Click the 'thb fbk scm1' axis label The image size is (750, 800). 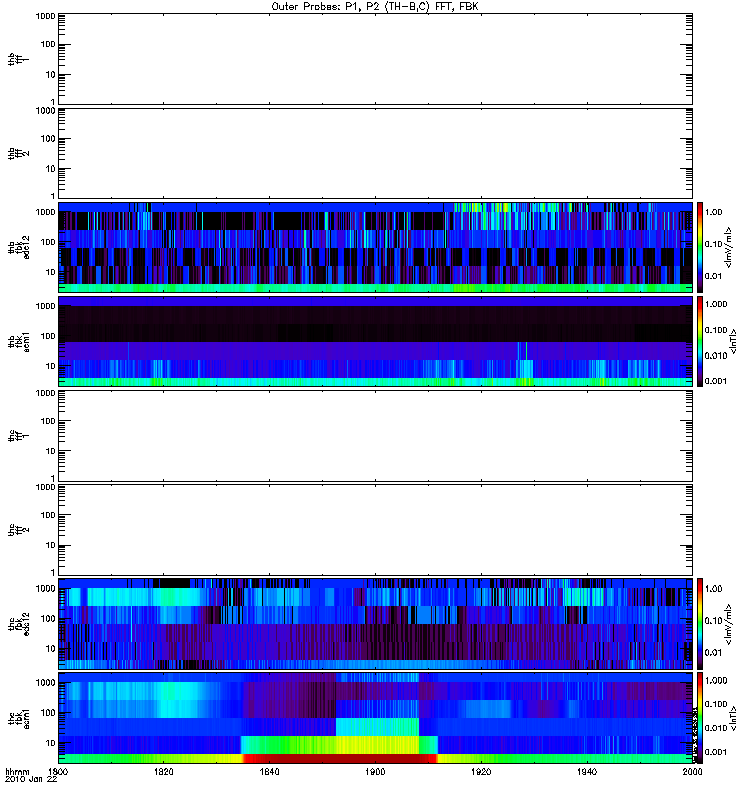coord(18,341)
